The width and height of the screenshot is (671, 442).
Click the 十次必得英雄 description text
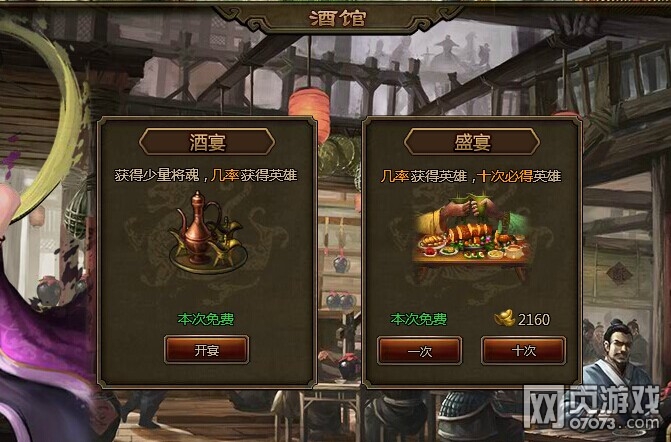click(x=520, y=176)
